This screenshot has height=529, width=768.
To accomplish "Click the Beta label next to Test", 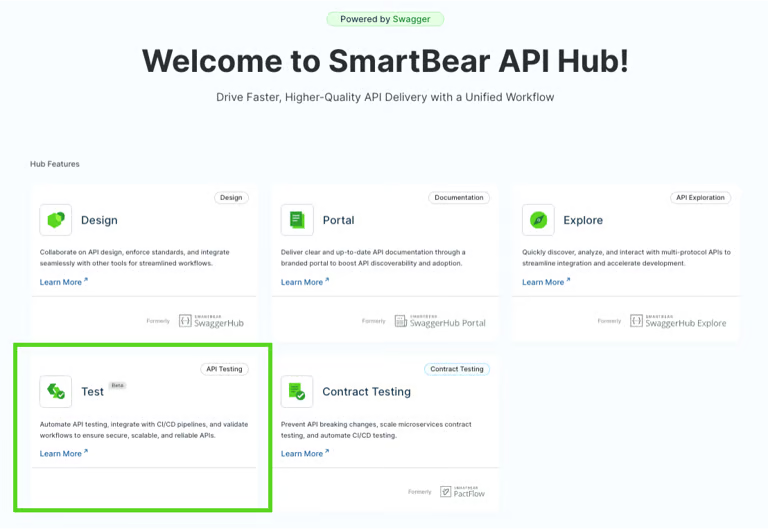I will [x=118, y=385].
